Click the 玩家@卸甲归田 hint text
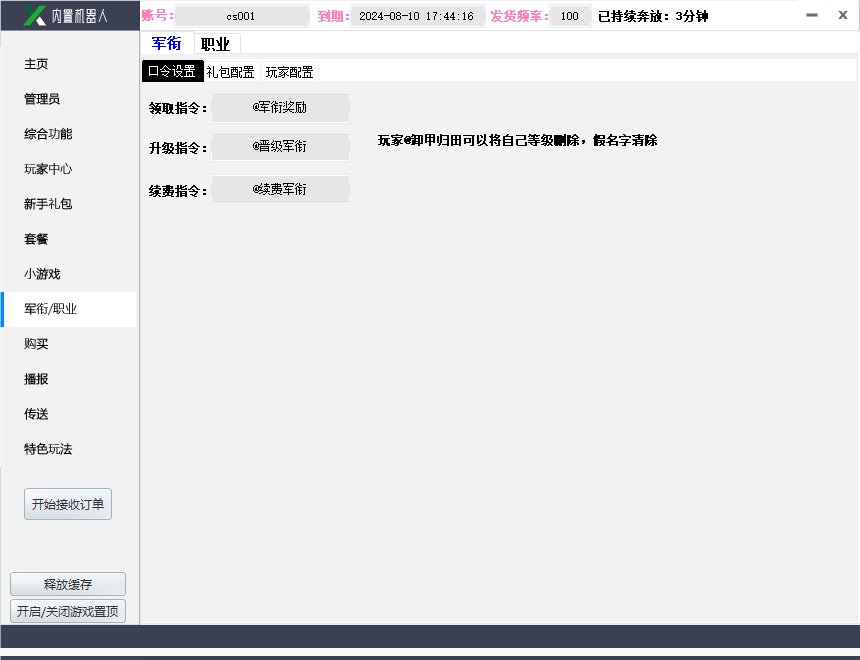 (x=517, y=140)
